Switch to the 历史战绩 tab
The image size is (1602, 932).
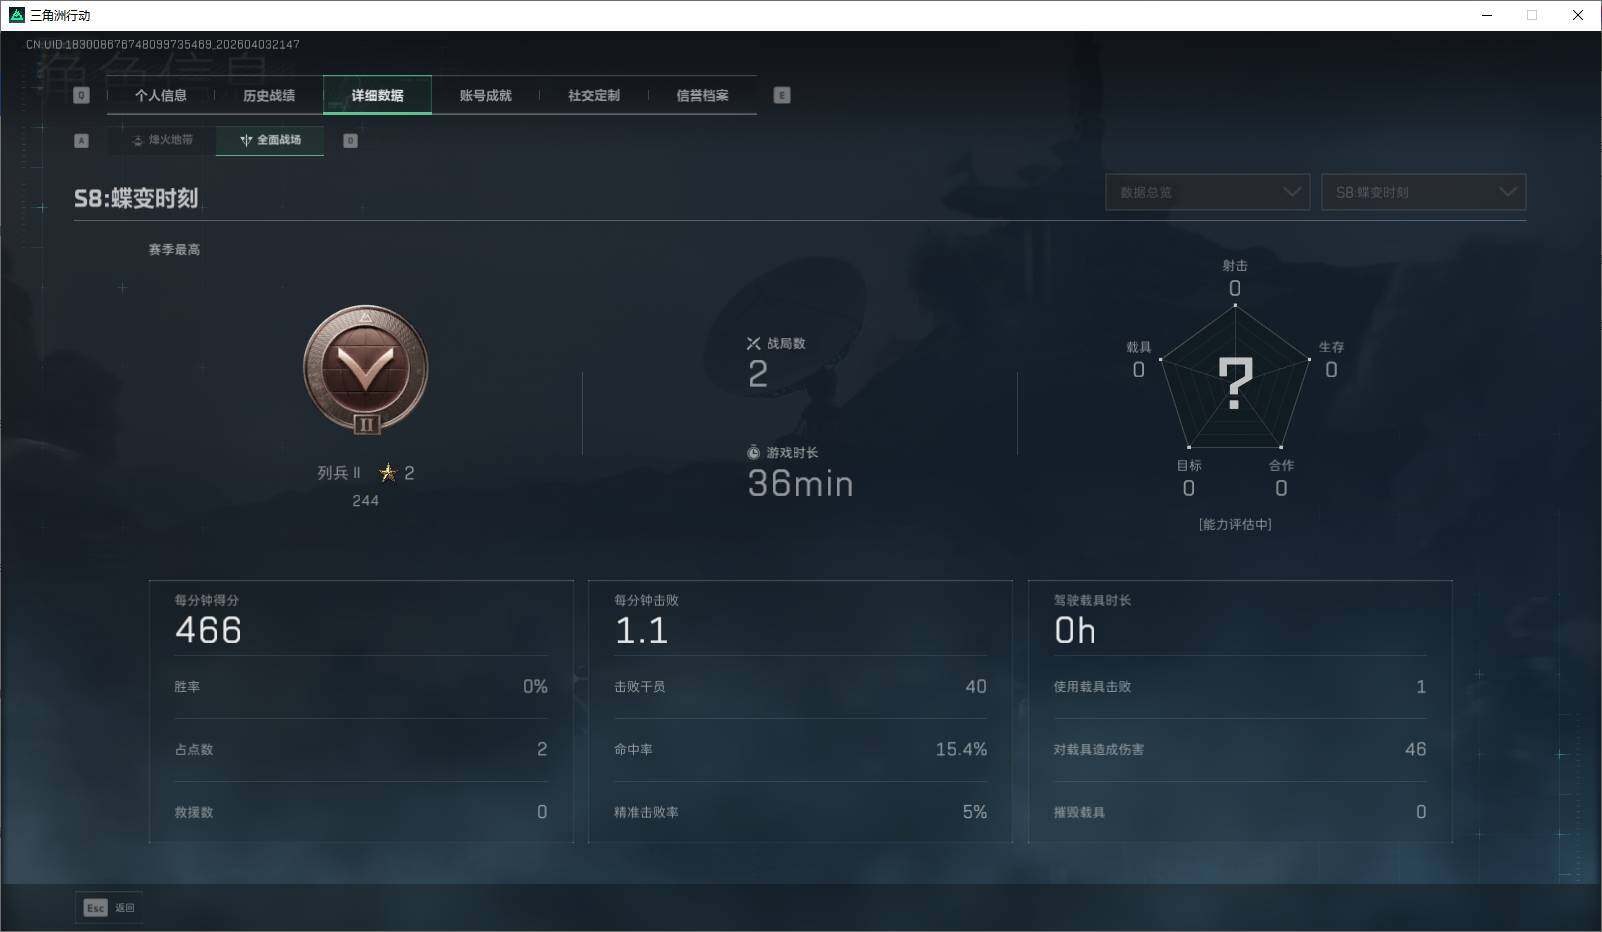point(269,95)
